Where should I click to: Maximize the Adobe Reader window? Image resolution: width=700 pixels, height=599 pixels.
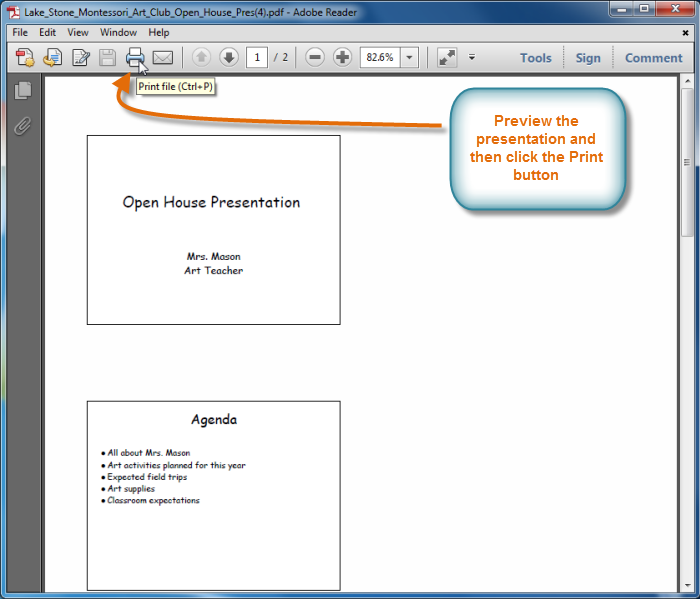[x=644, y=8]
